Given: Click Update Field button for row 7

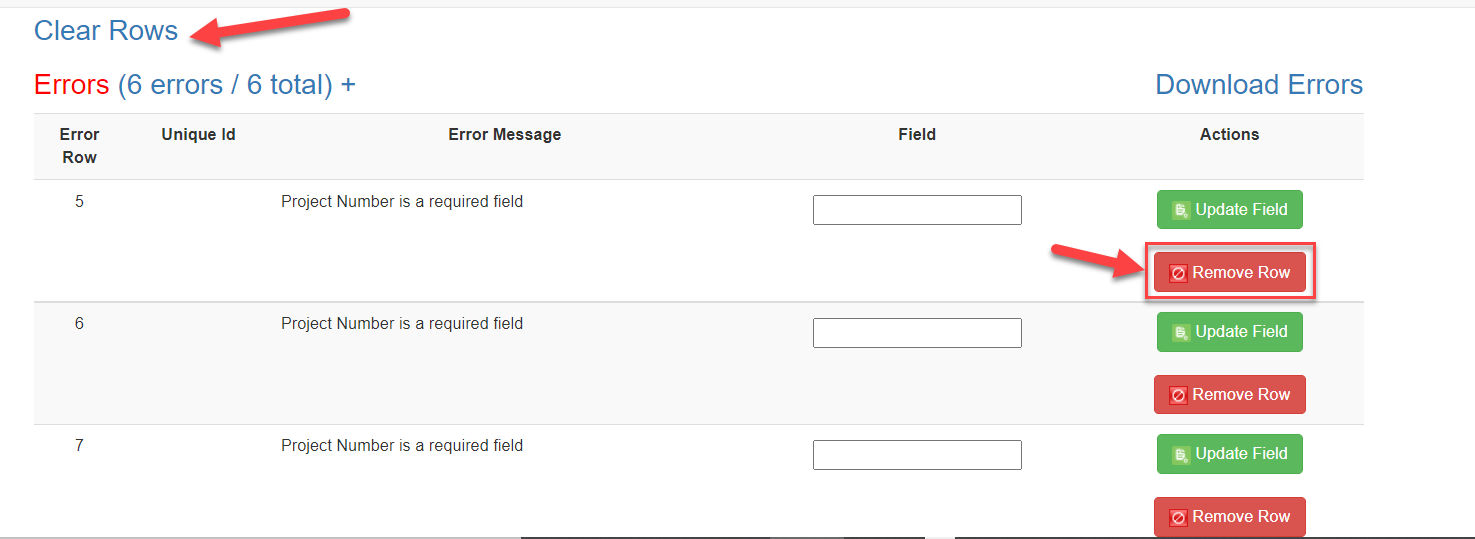Looking at the screenshot, I should (x=1229, y=454).
